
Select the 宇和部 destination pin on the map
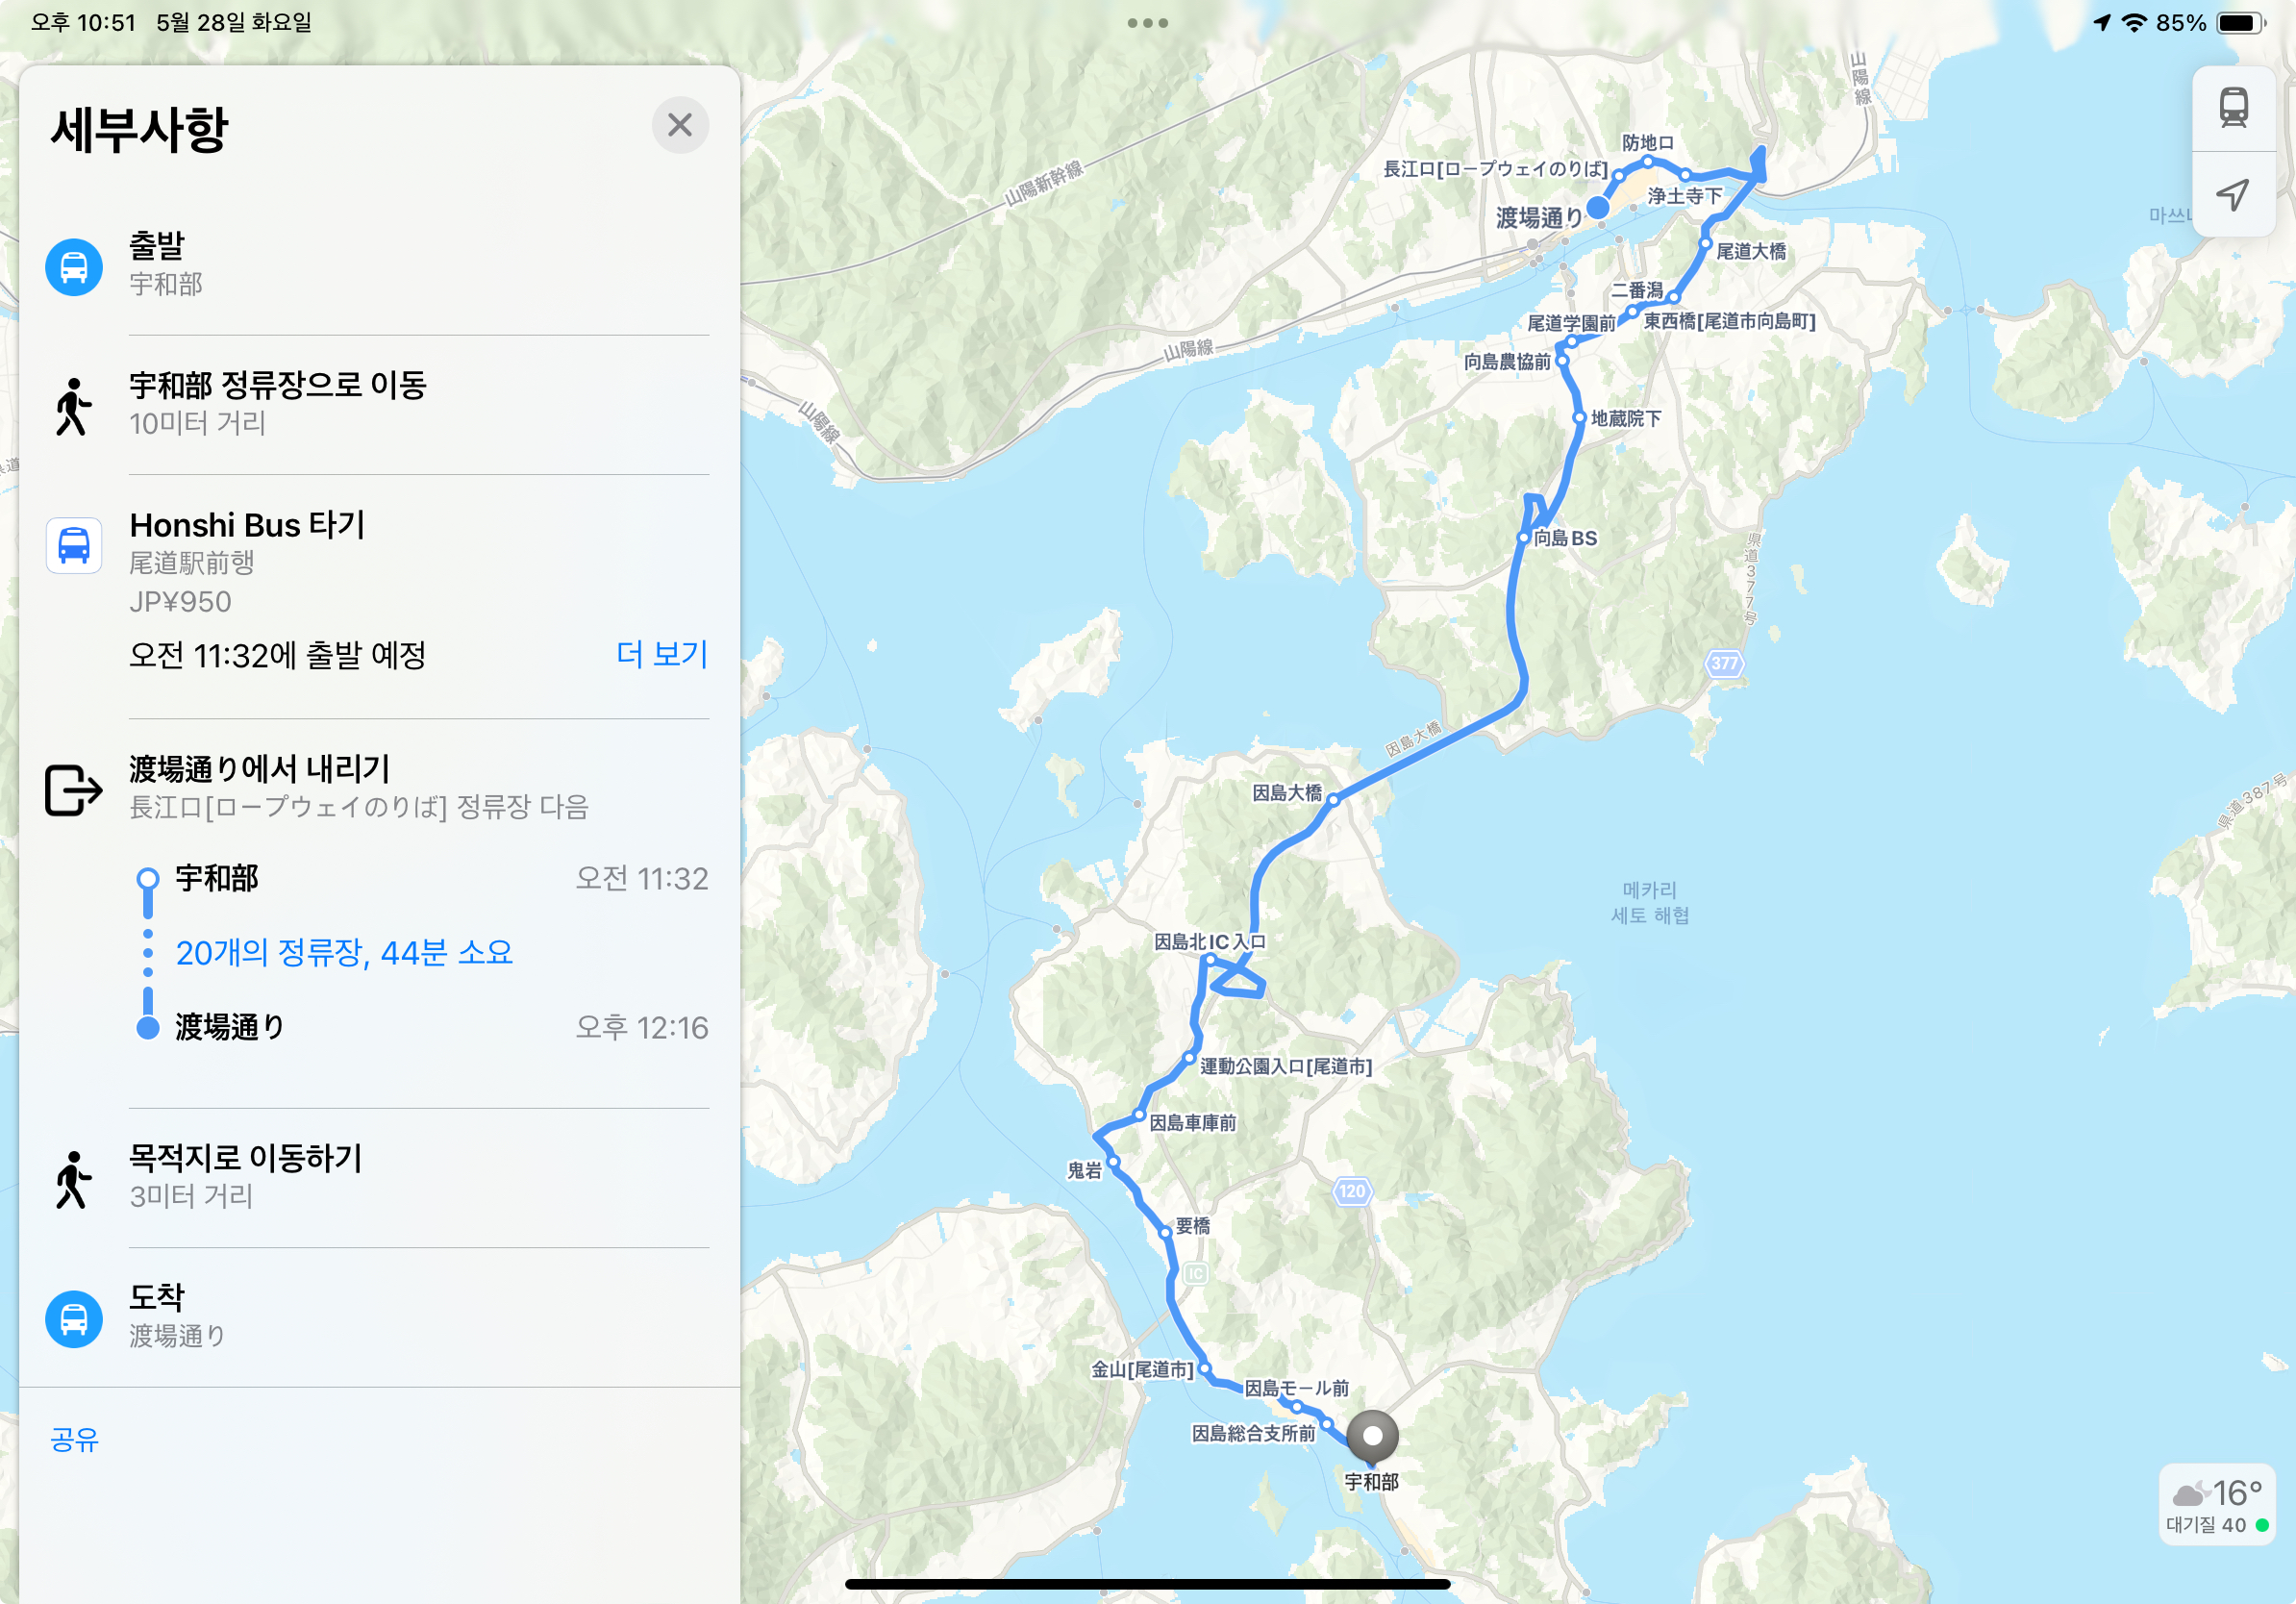[1372, 1437]
